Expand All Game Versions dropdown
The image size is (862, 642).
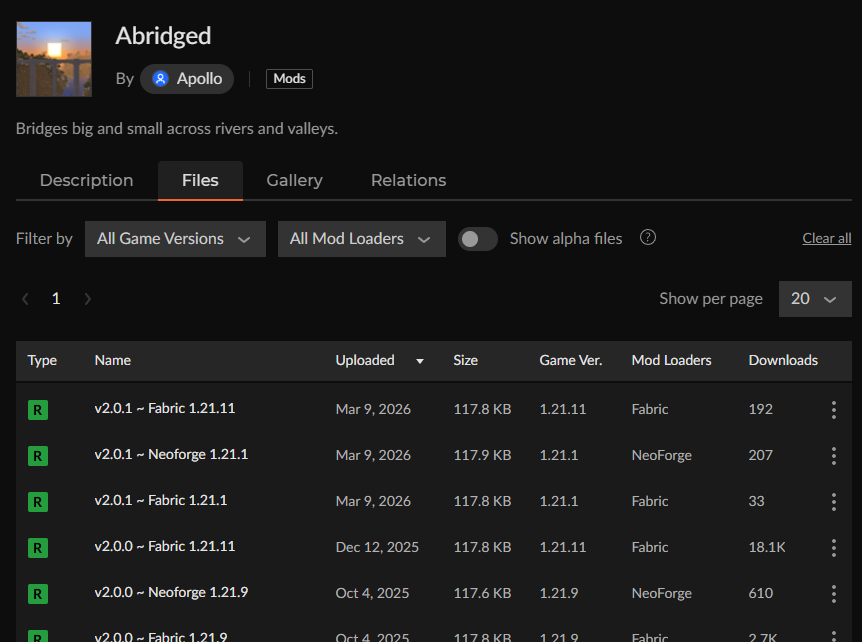click(175, 239)
